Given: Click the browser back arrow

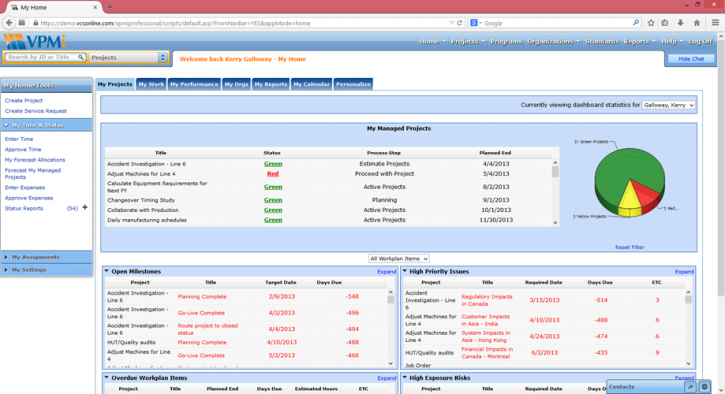Looking at the screenshot, I should (9, 23).
